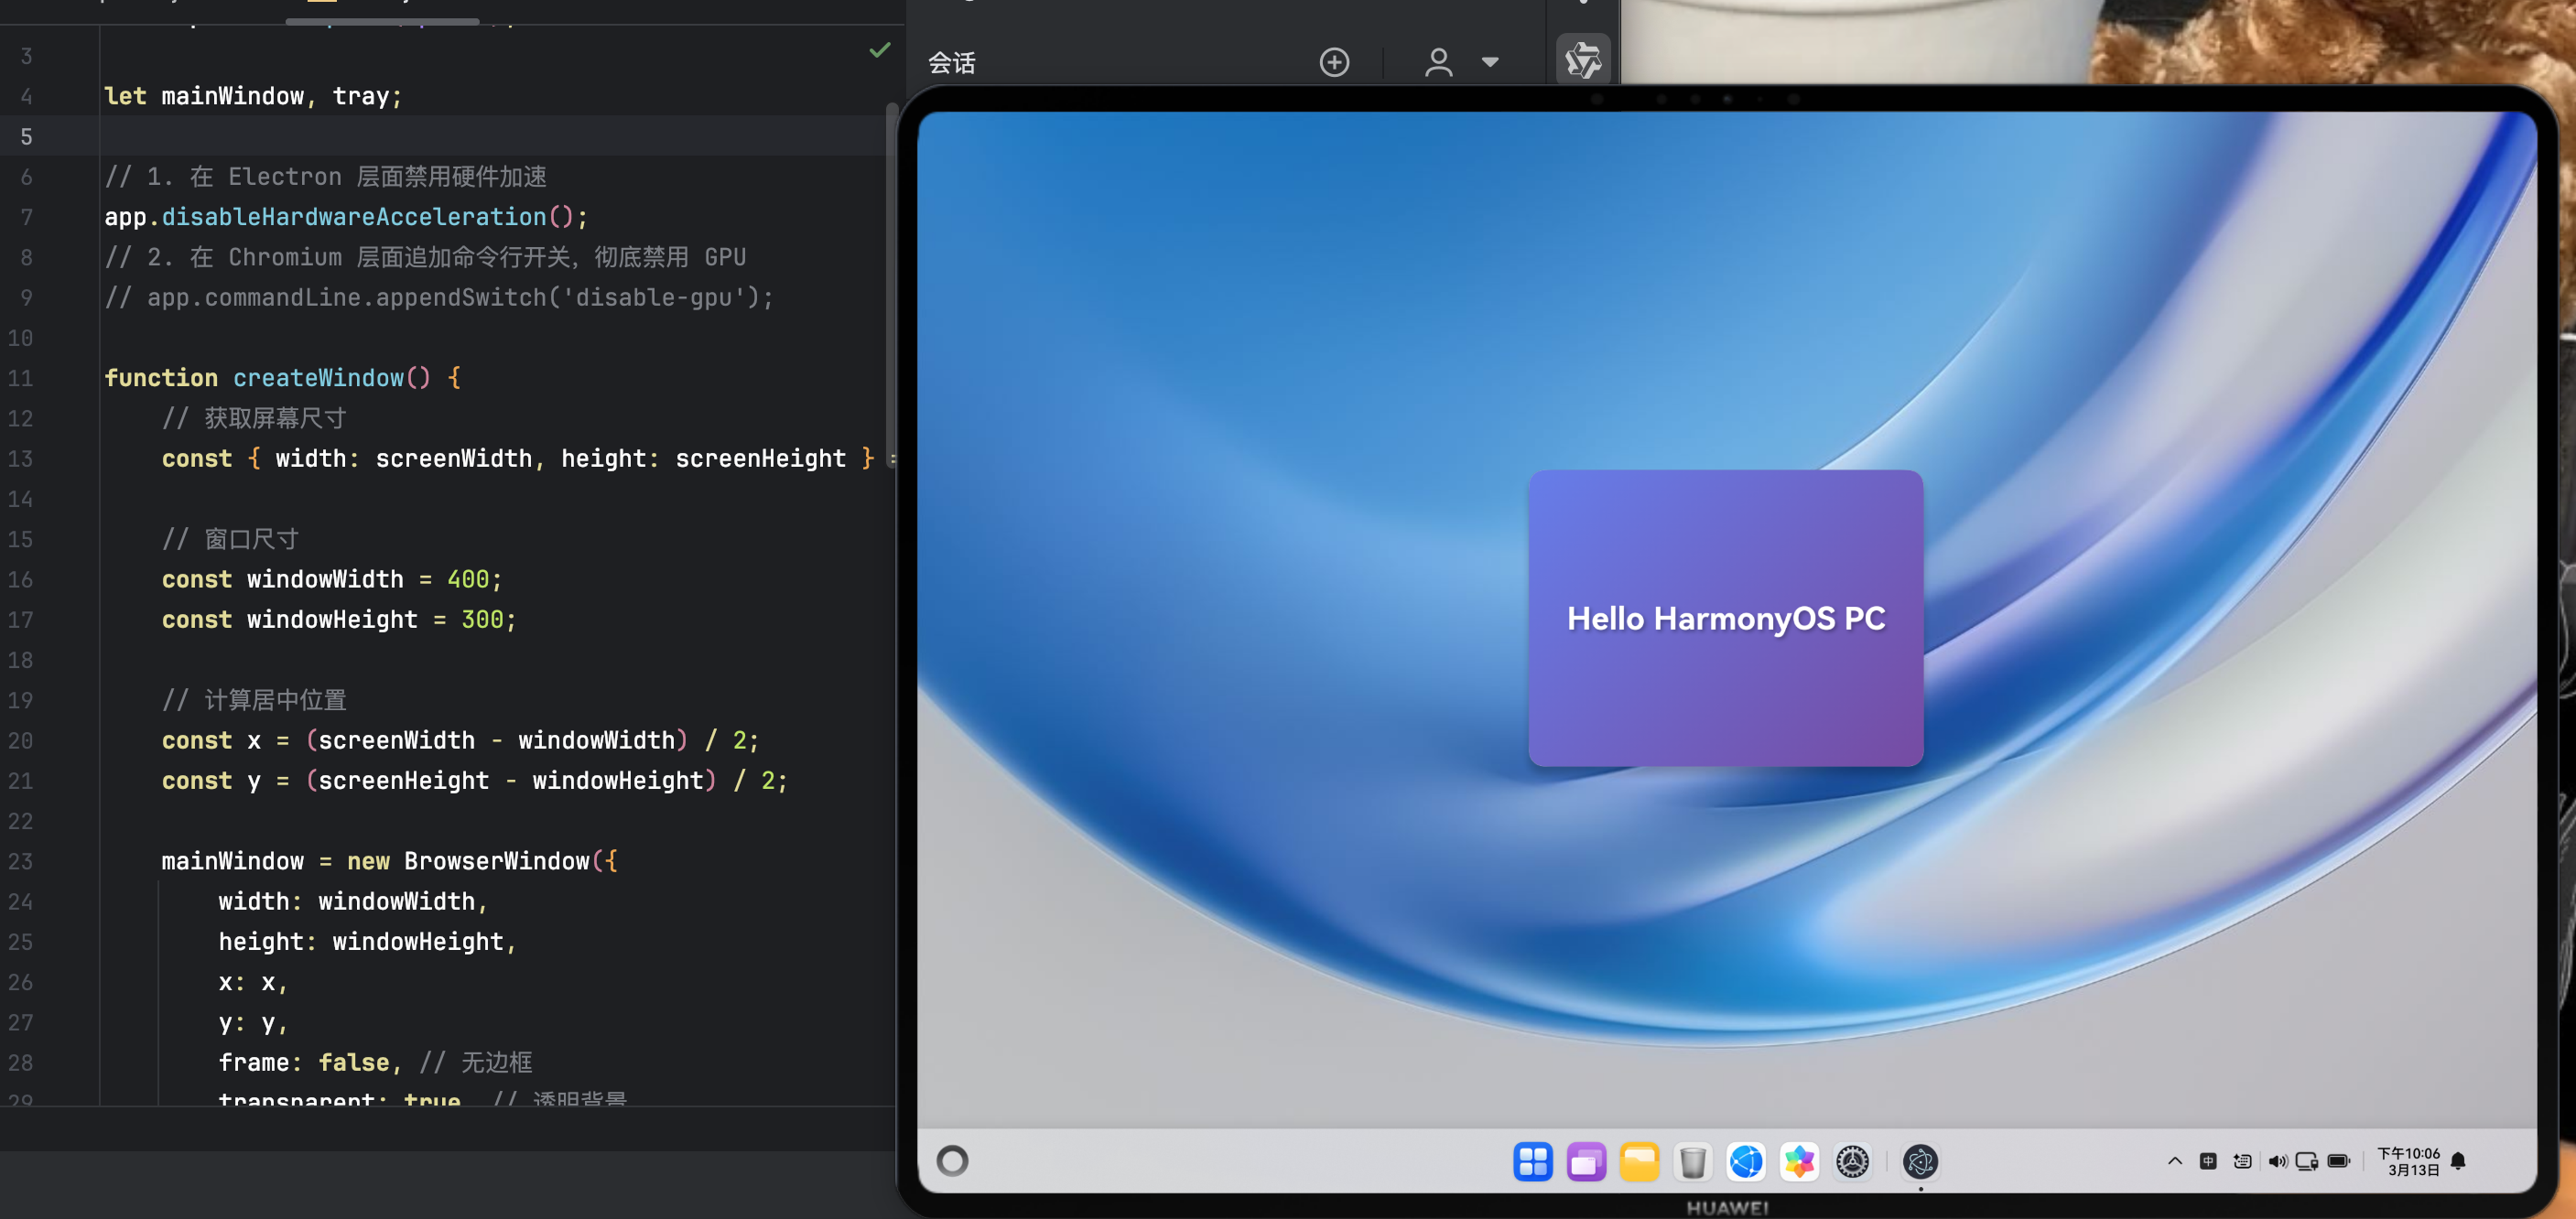This screenshot has width=2576, height=1219.
Task: Open the purple multi-window app in dock
Action: point(1586,1161)
